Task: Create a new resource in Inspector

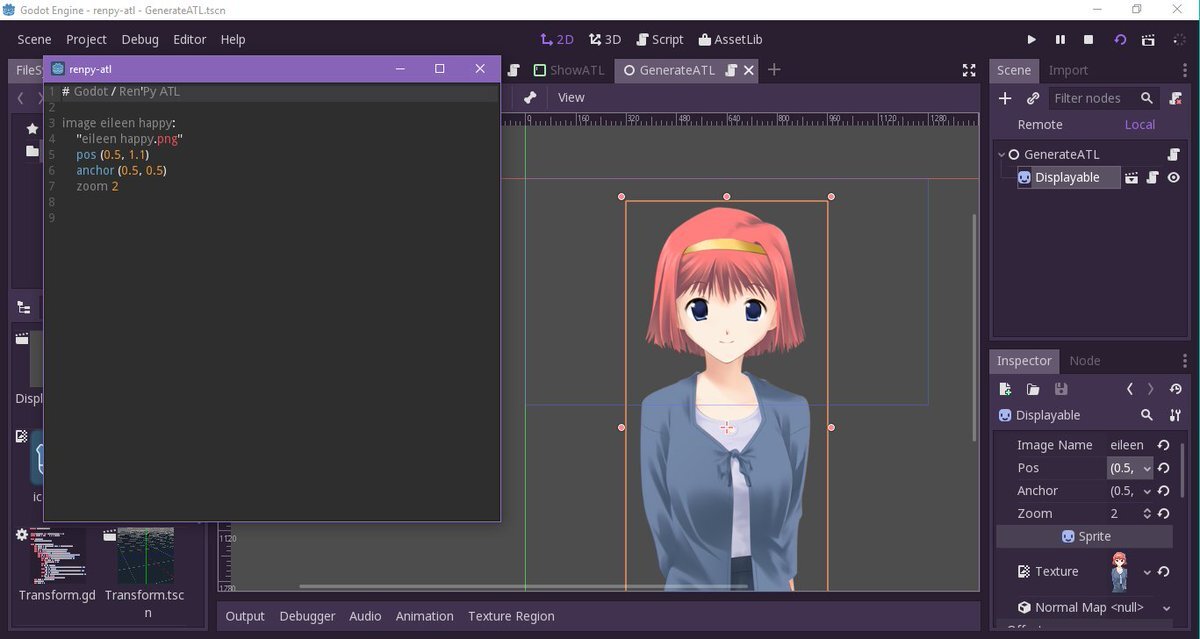Action: tap(1005, 389)
